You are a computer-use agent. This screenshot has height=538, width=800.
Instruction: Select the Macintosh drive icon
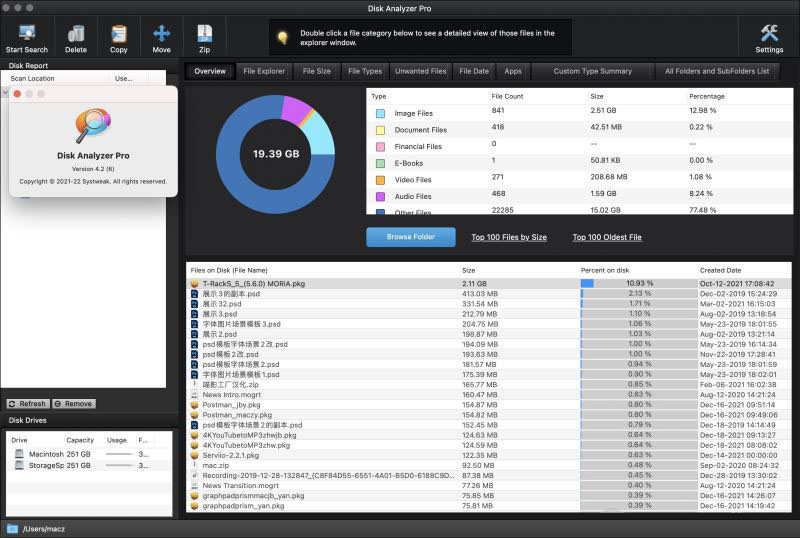coord(19,454)
